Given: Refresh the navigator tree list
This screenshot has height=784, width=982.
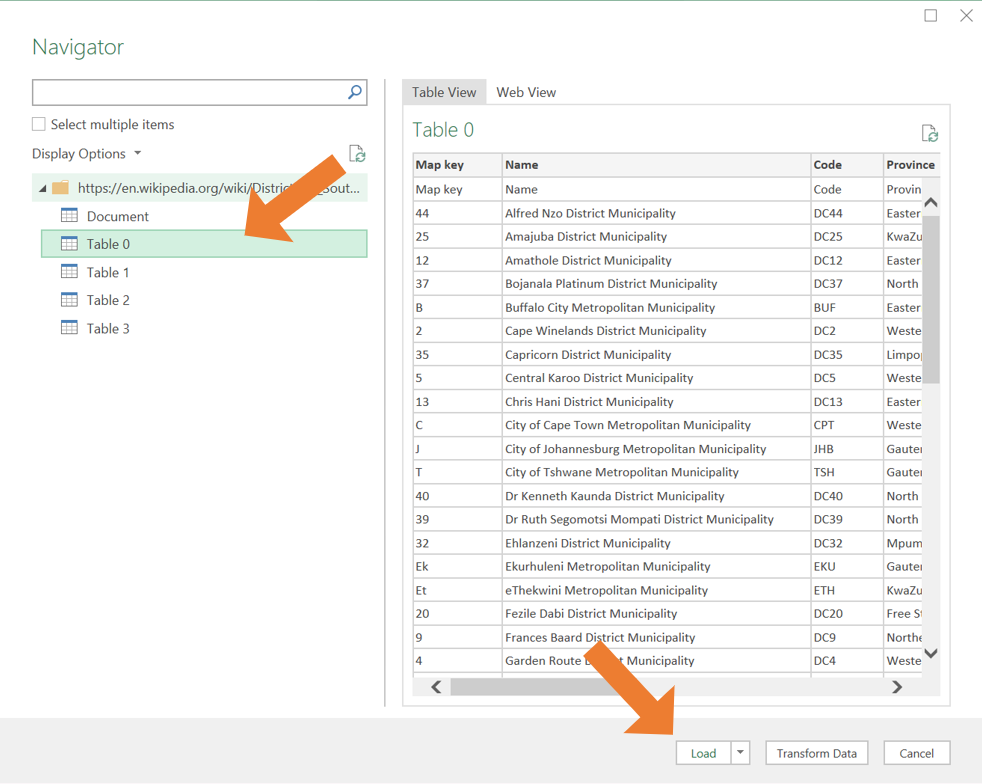Looking at the screenshot, I should (x=357, y=153).
